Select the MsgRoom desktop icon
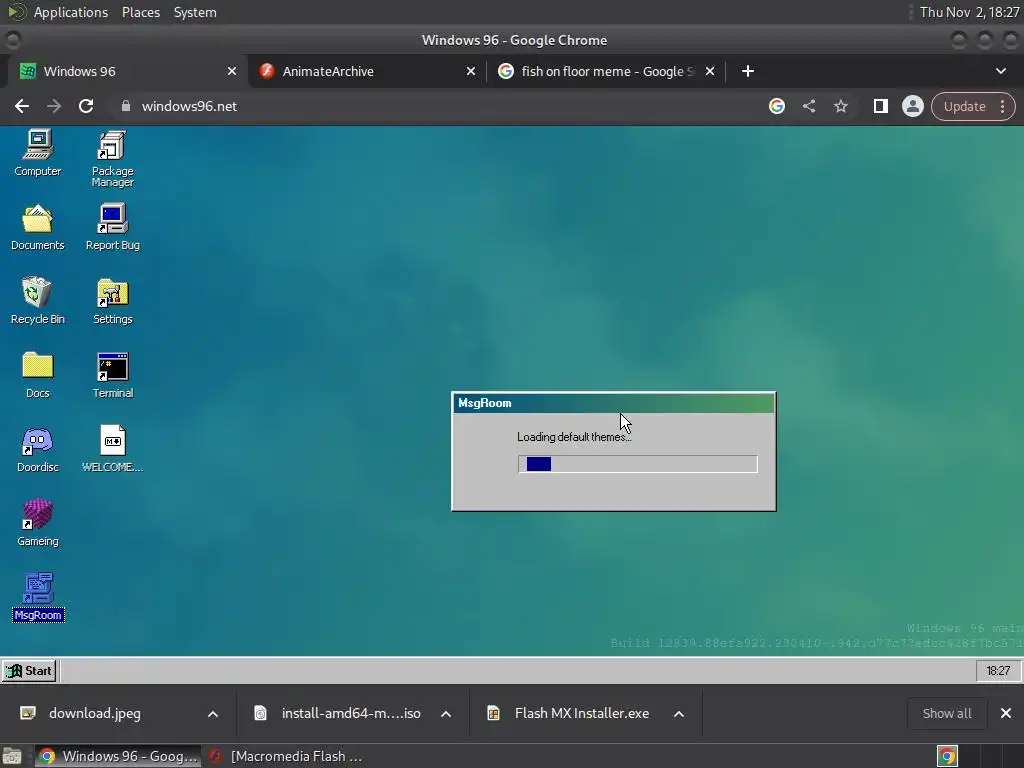The height and width of the screenshot is (768, 1024). point(38,597)
